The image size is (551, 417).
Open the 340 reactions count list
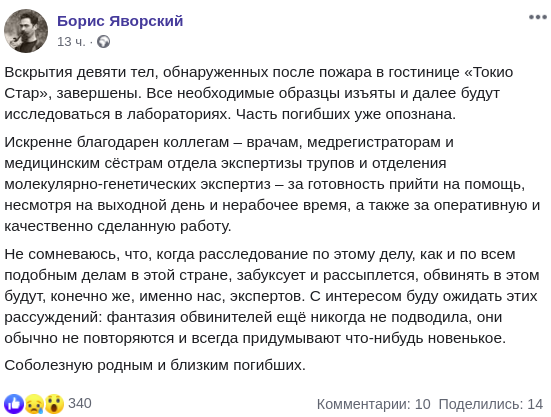click(80, 403)
